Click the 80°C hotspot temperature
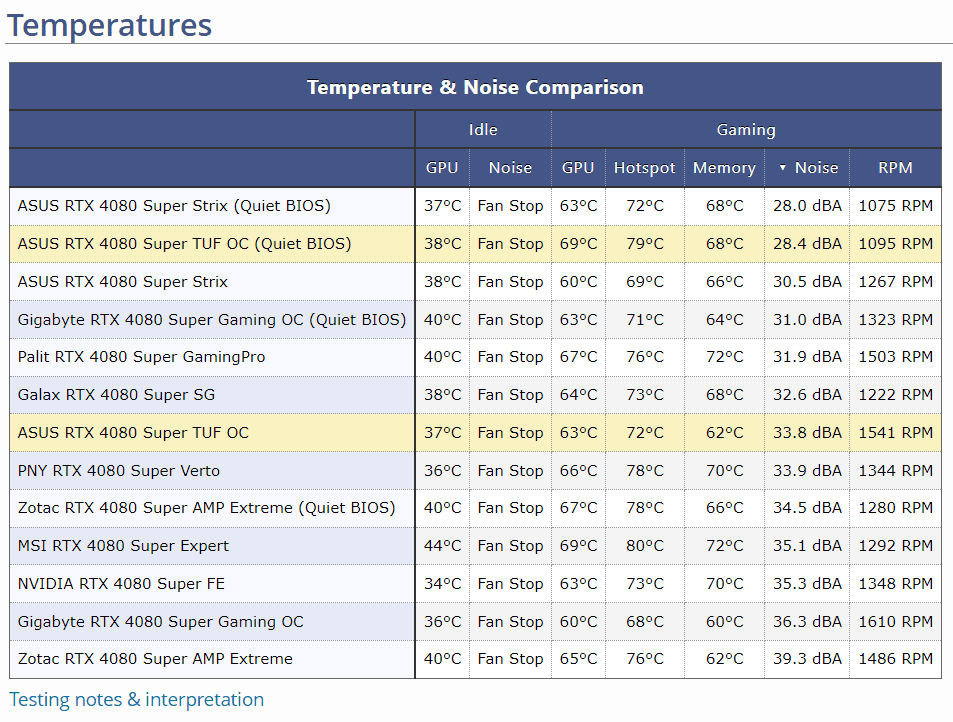Image resolution: width=953 pixels, height=722 pixels. [x=645, y=546]
